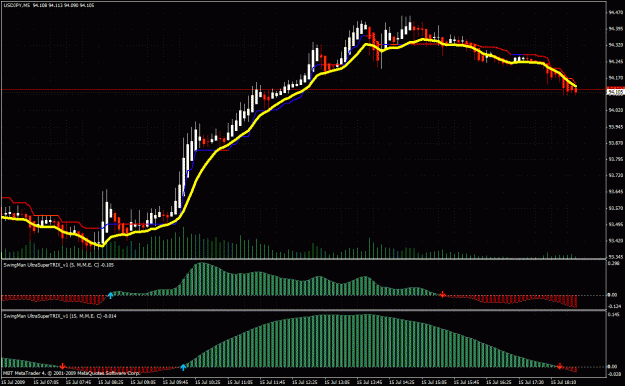Click the 15 Jul 18:10 time axis label

pos(564,382)
